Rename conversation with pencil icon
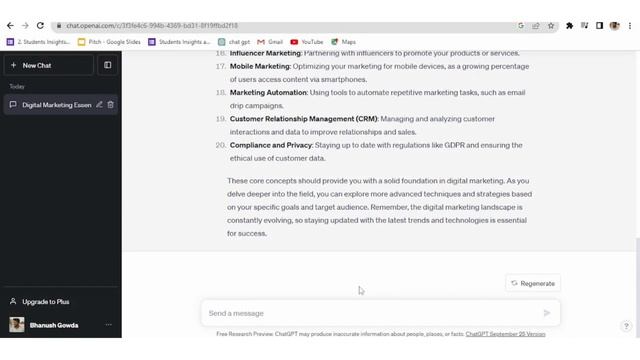 click(x=99, y=104)
